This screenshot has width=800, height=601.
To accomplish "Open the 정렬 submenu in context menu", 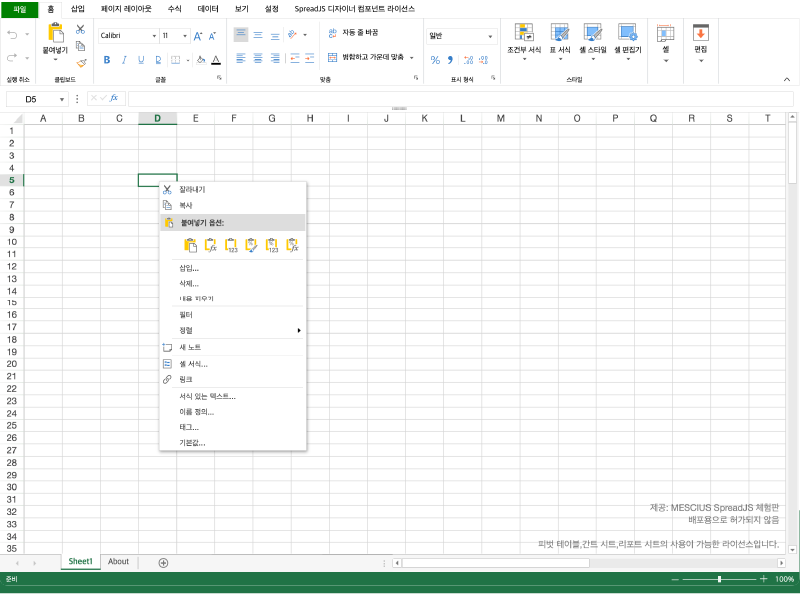I will pyautogui.click(x=233, y=330).
